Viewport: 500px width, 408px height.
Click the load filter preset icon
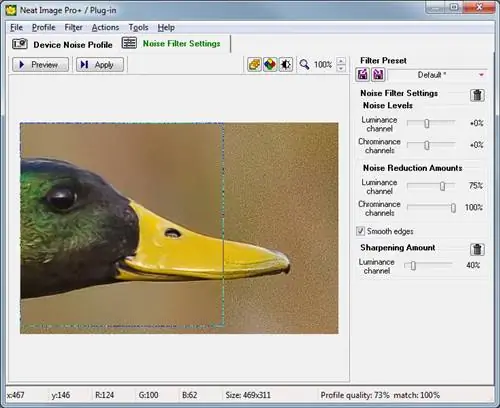click(363, 74)
